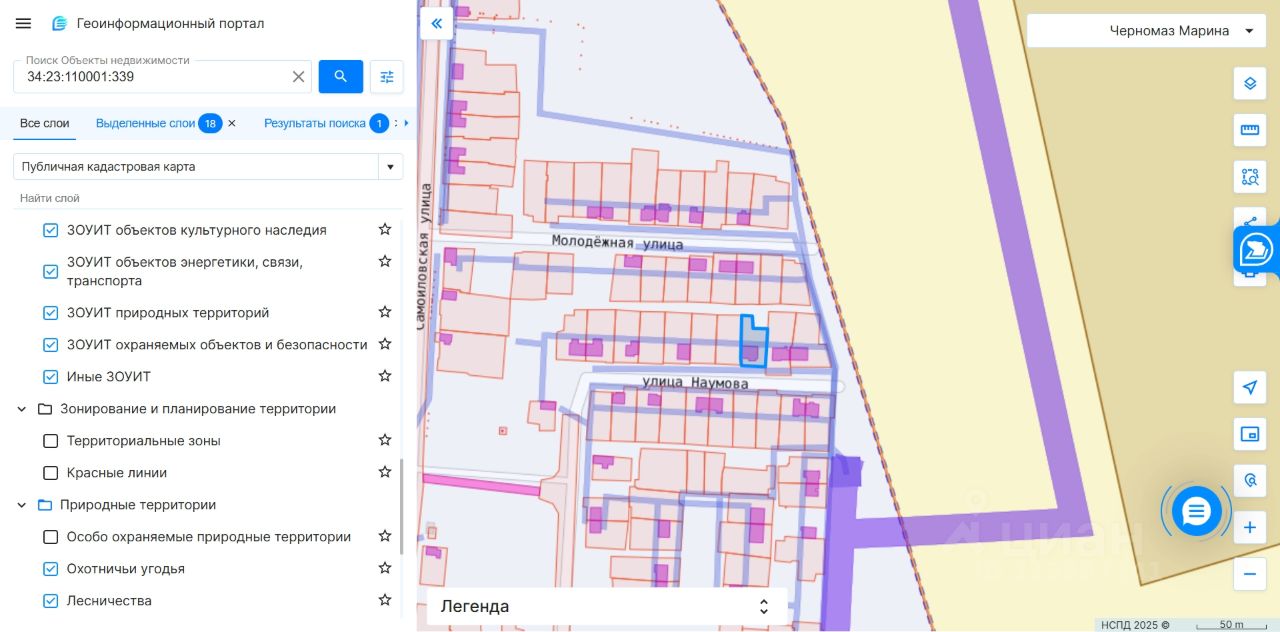This screenshot has height=632, width=1280.
Task: Enable the Красные линии layer
Action: click(51, 473)
